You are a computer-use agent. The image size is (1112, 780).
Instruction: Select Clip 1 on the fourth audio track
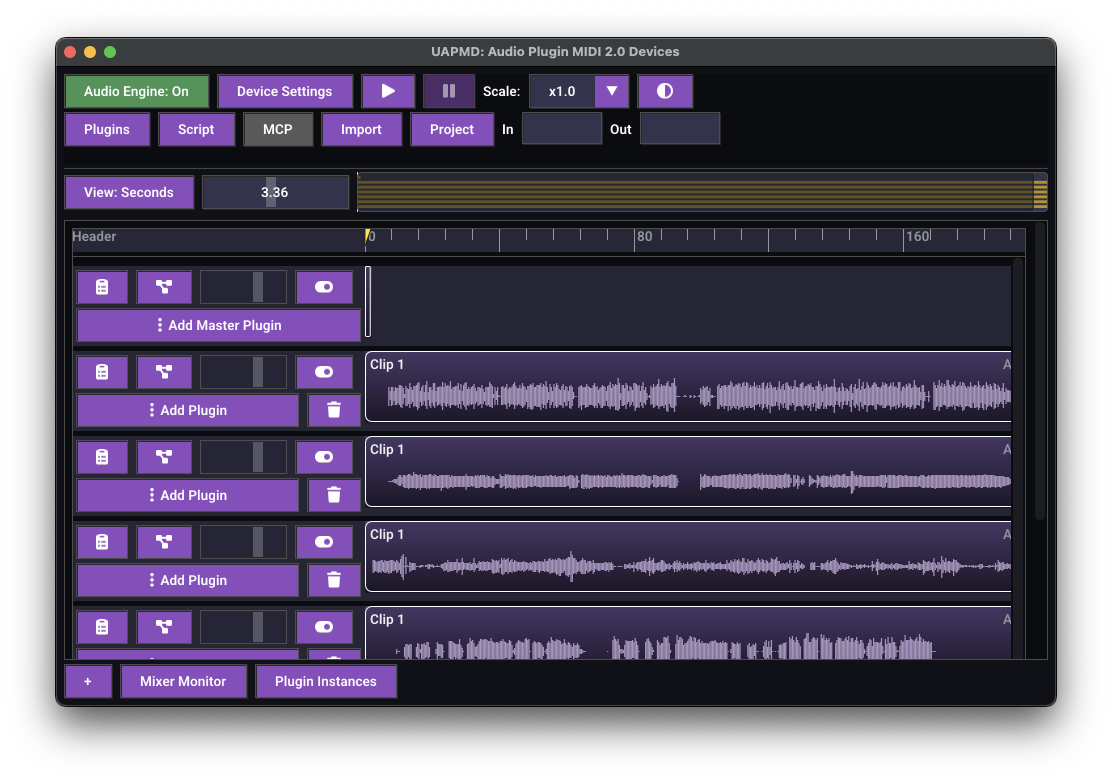click(688, 633)
